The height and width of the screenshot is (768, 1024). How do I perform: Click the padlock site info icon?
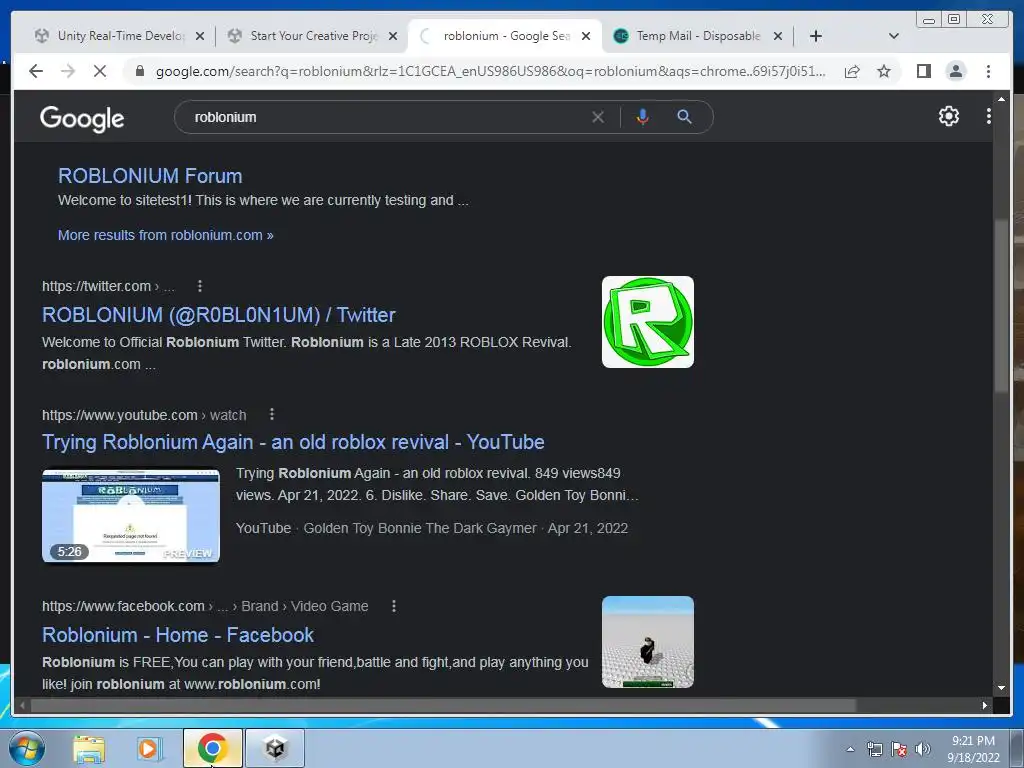pyautogui.click(x=139, y=71)
